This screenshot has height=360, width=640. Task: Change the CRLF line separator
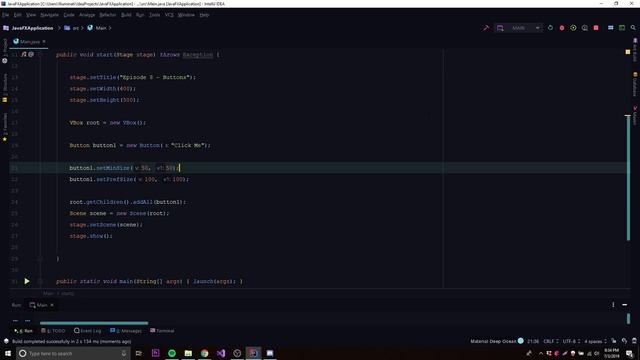coord(551,341)
